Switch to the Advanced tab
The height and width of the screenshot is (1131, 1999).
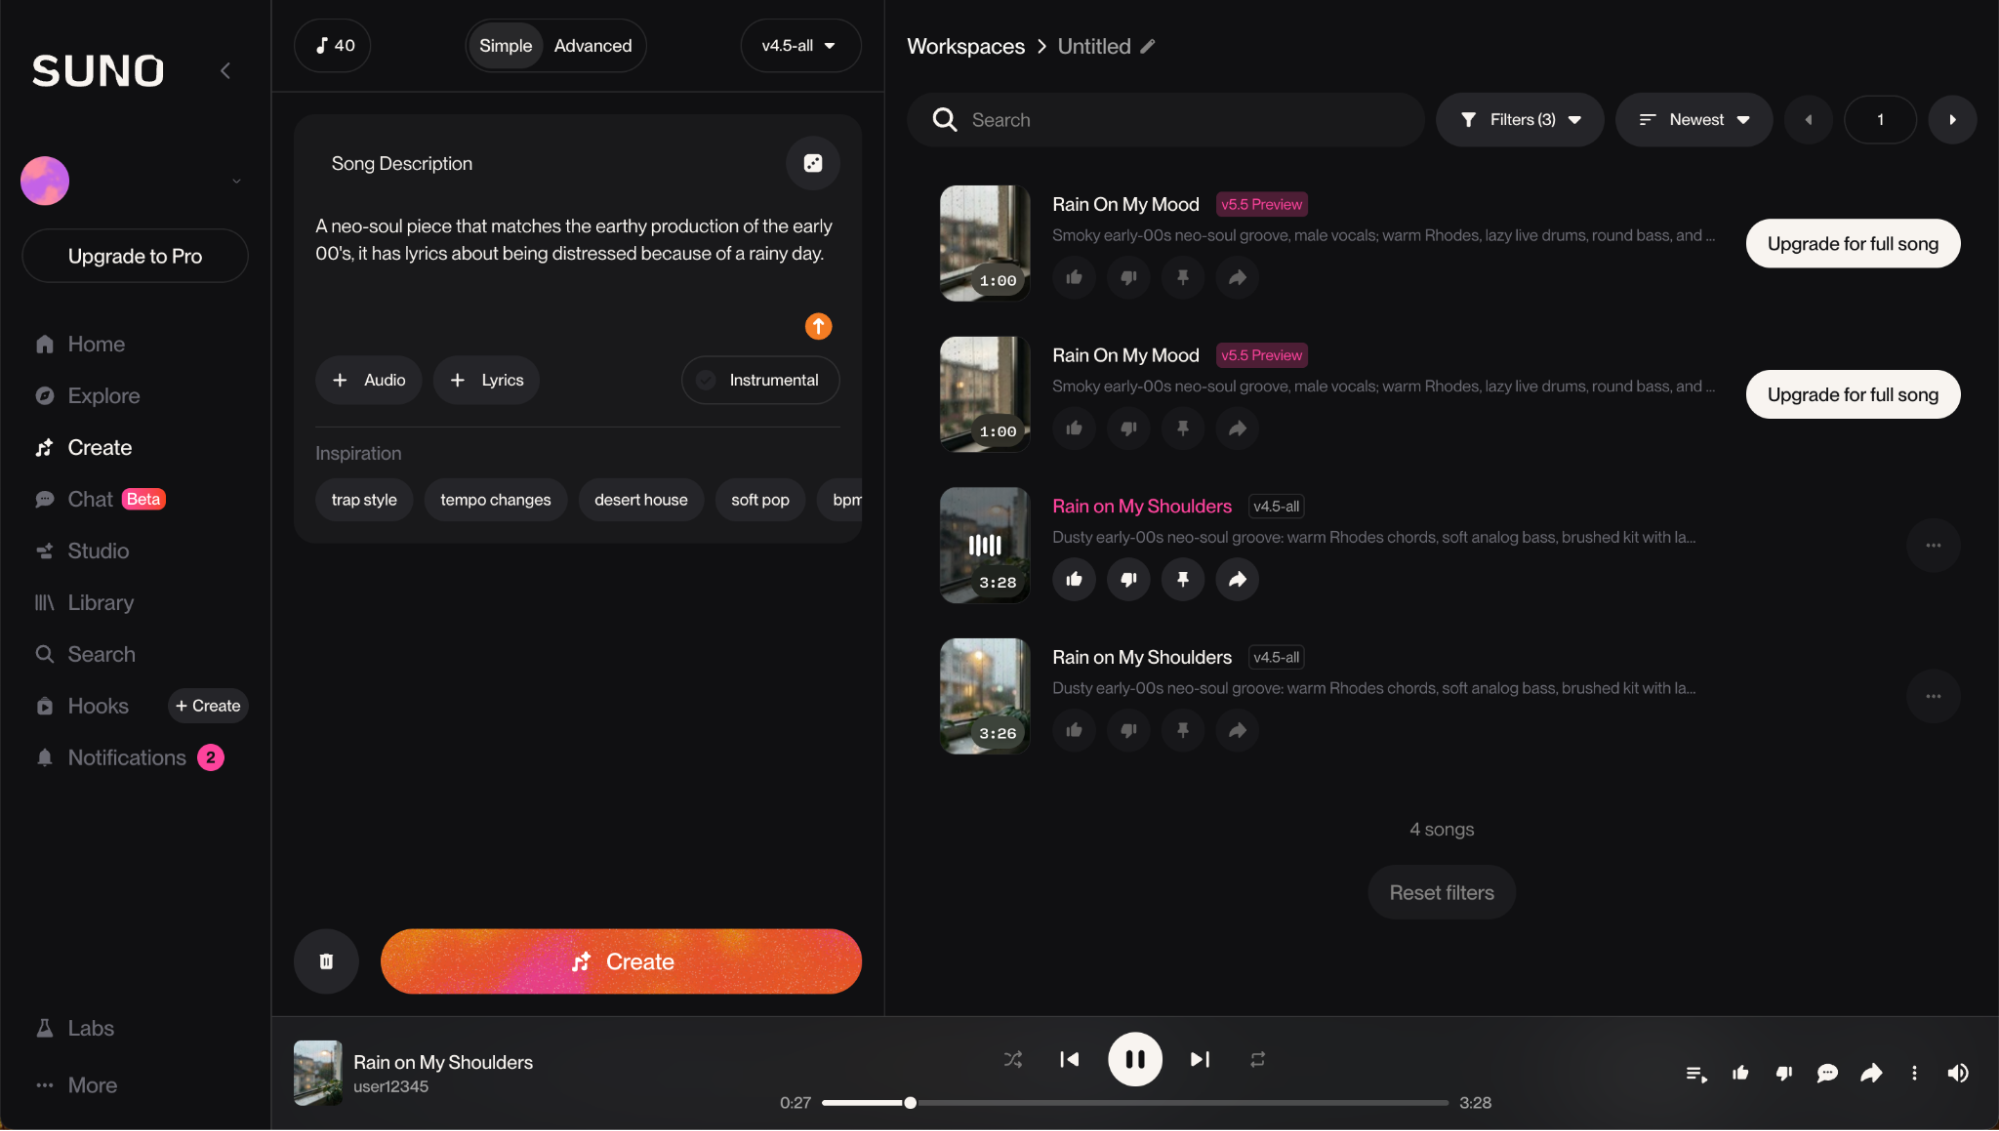pos(593,46)
